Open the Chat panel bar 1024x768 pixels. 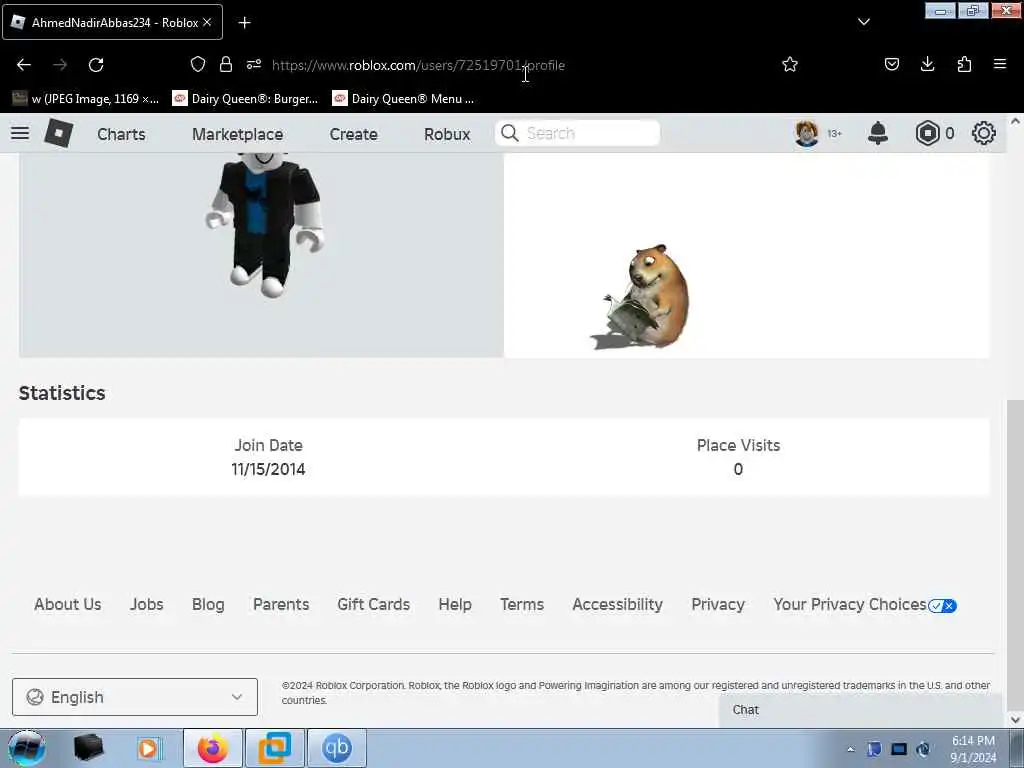860,710
